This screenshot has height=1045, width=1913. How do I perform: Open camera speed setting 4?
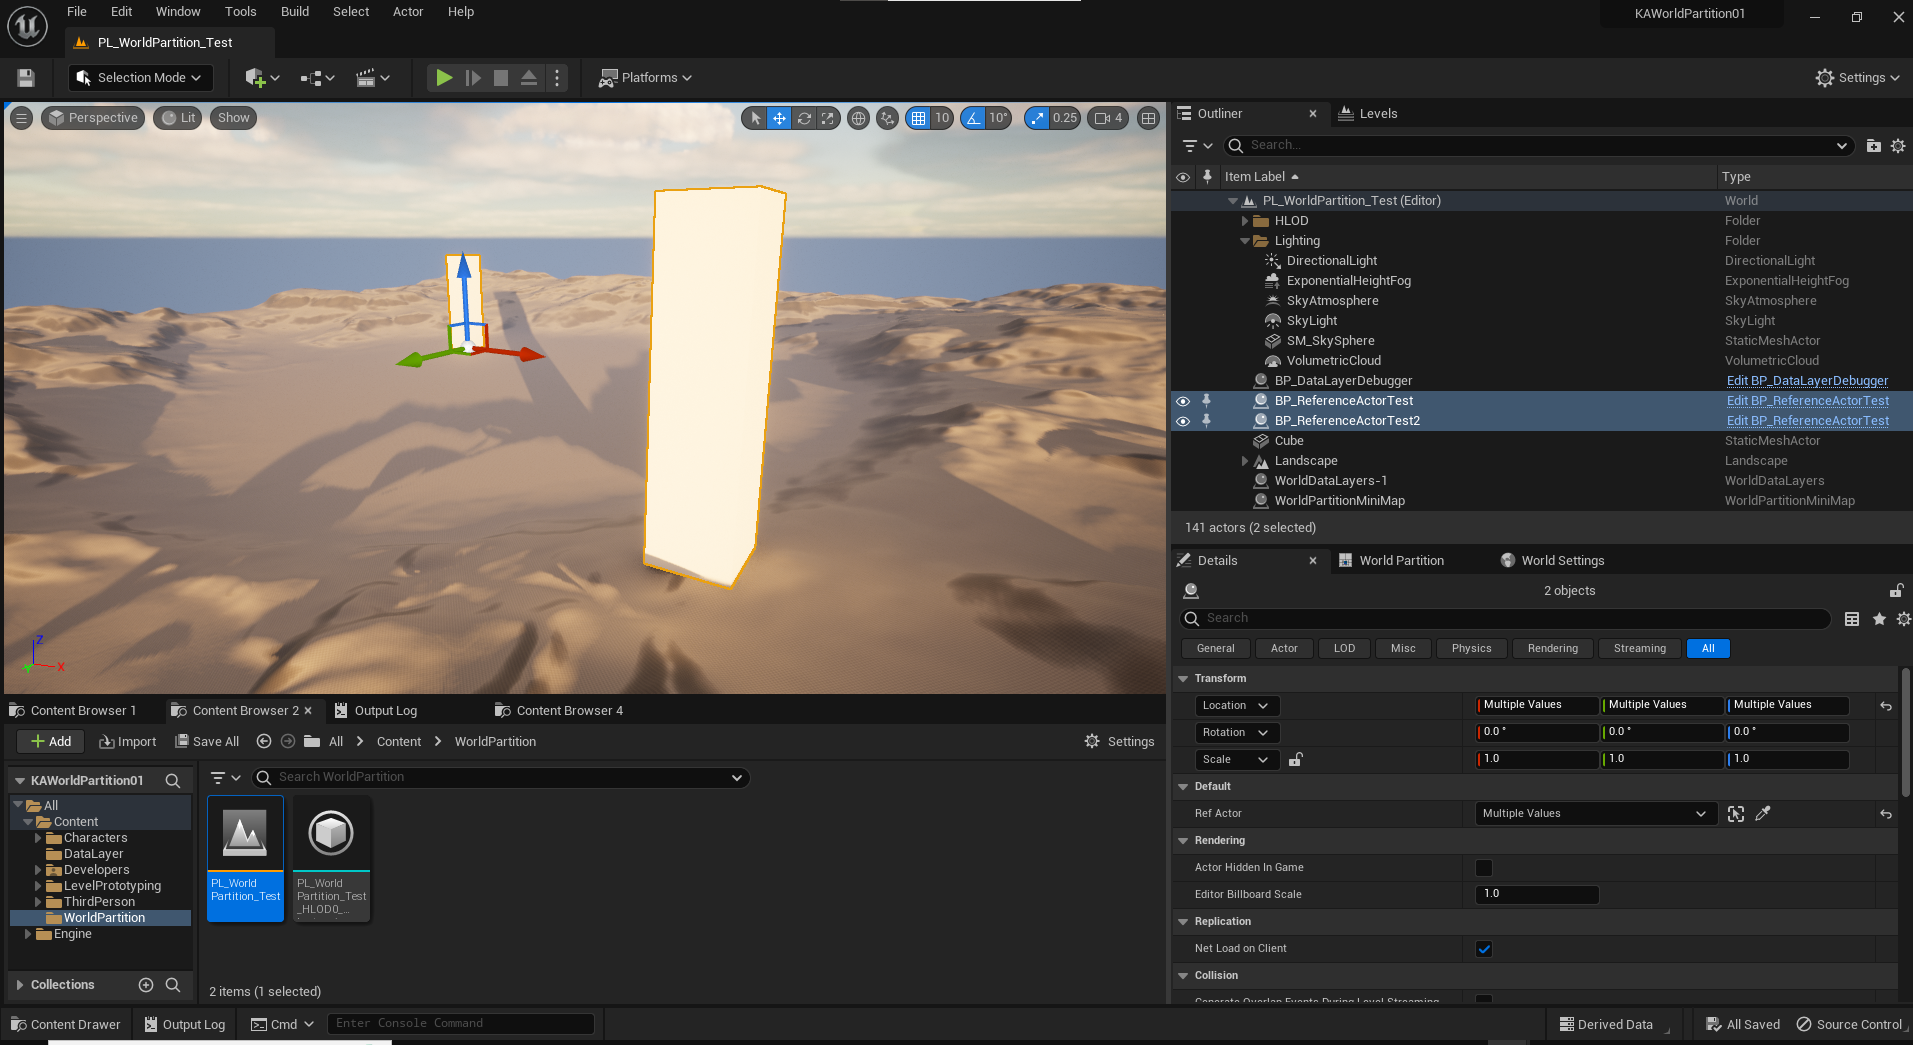pyautogui.click(x=1108, y=118)
